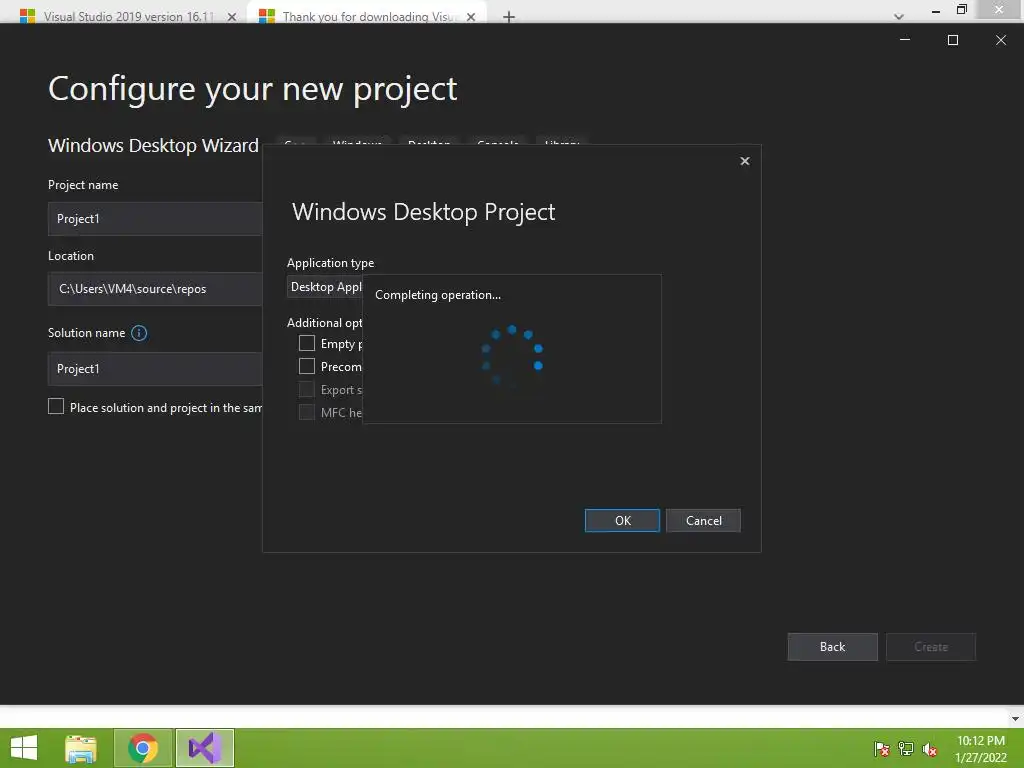Click the Completing operation progress spinner
The width and height of the screenshot is (1024, 768).
(x=512, y=356)
